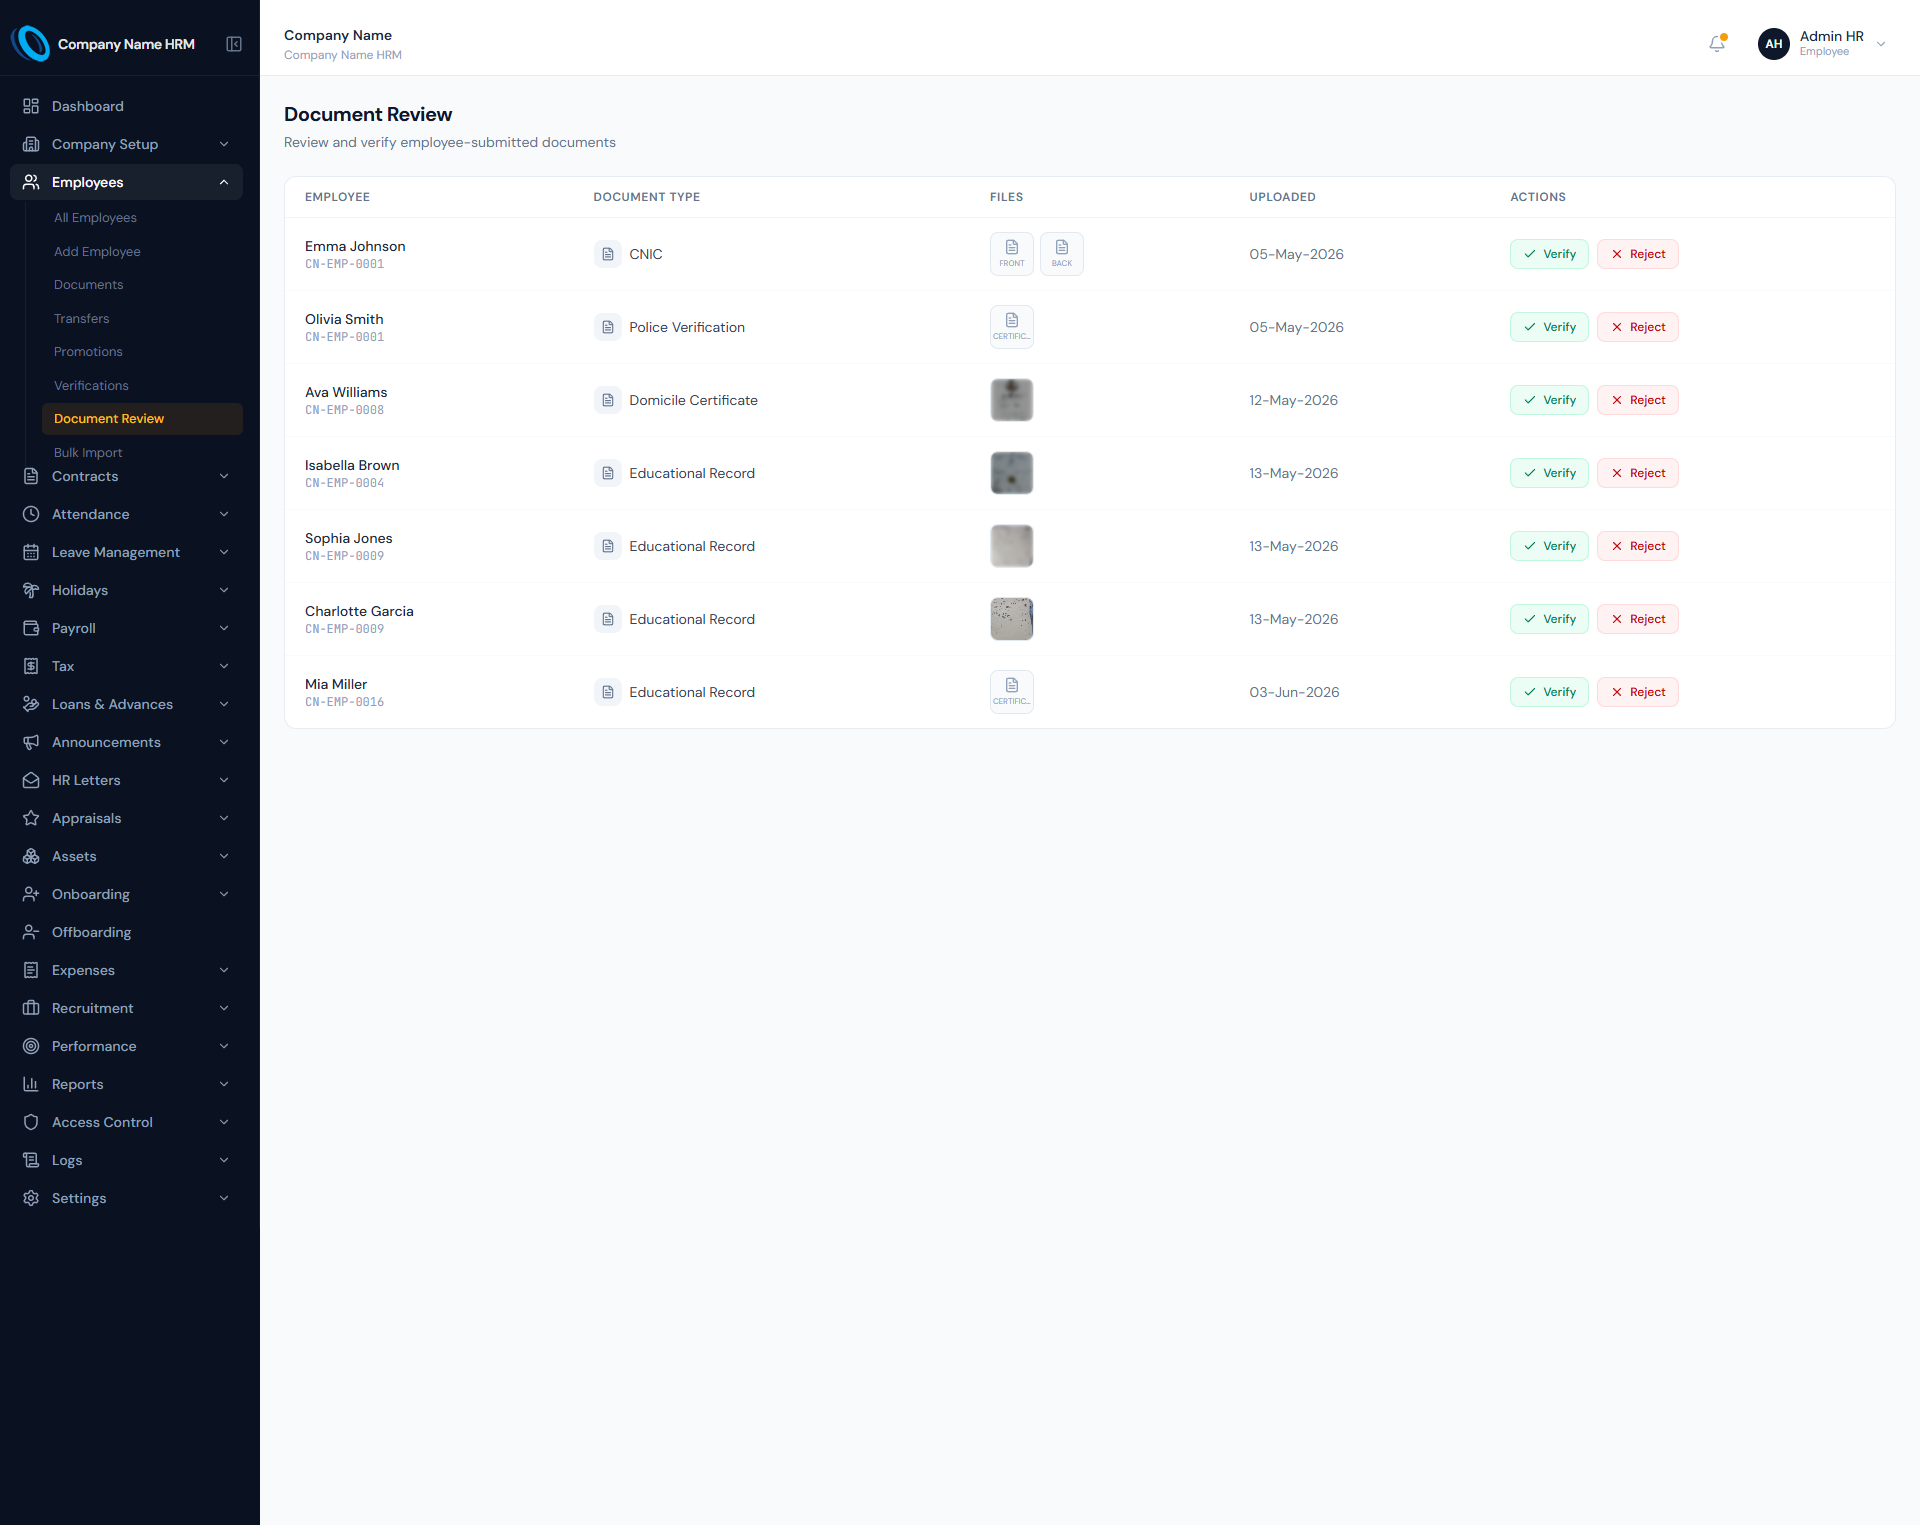Reject Isabella Brown's Educational Record
The image size is (1920, 1525).
pos(1637,473)
